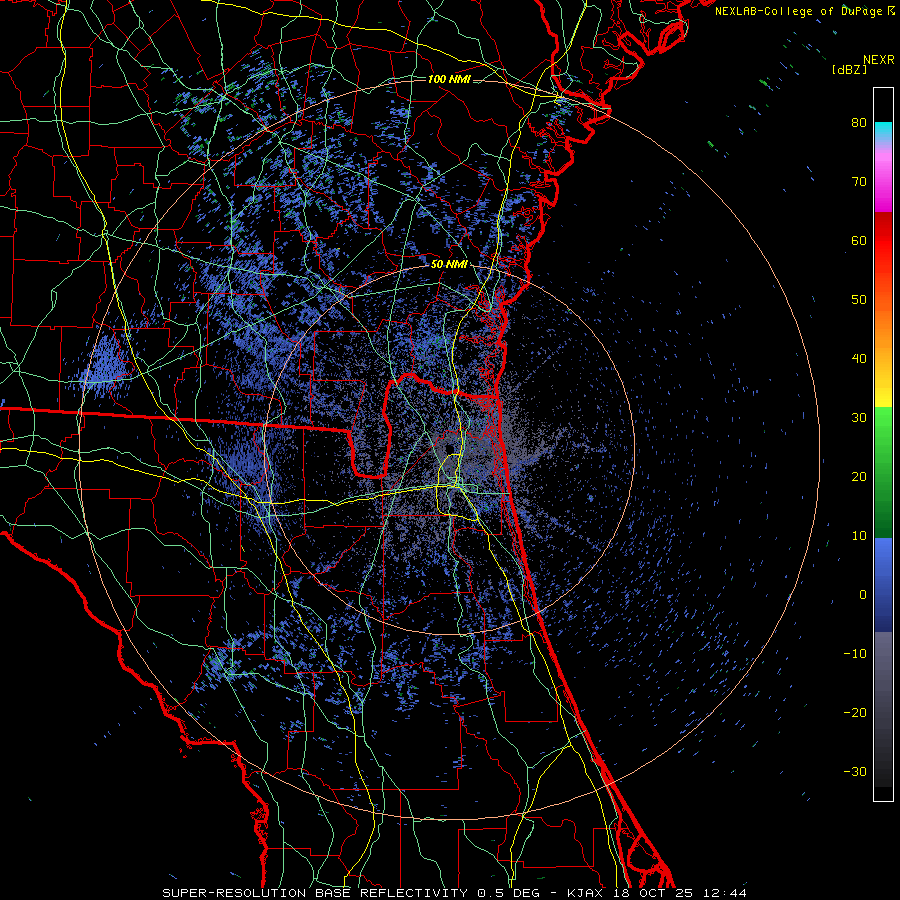900x900 pixels.
Task: Click the gray segment of the color bar
Action: coord(883,709)
